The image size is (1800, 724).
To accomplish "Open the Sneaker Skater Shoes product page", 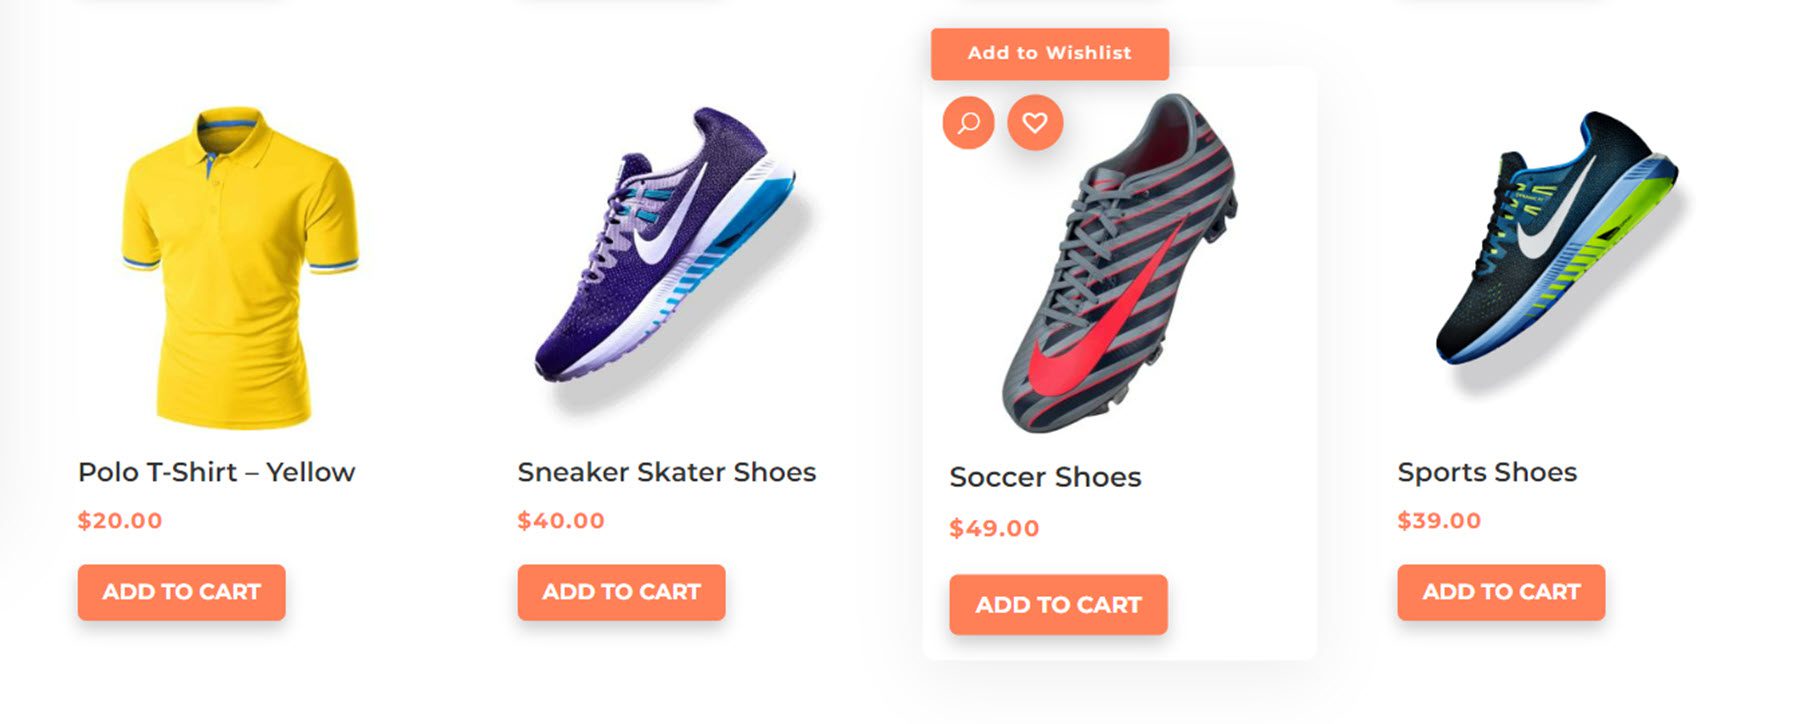I will [666, 471].
